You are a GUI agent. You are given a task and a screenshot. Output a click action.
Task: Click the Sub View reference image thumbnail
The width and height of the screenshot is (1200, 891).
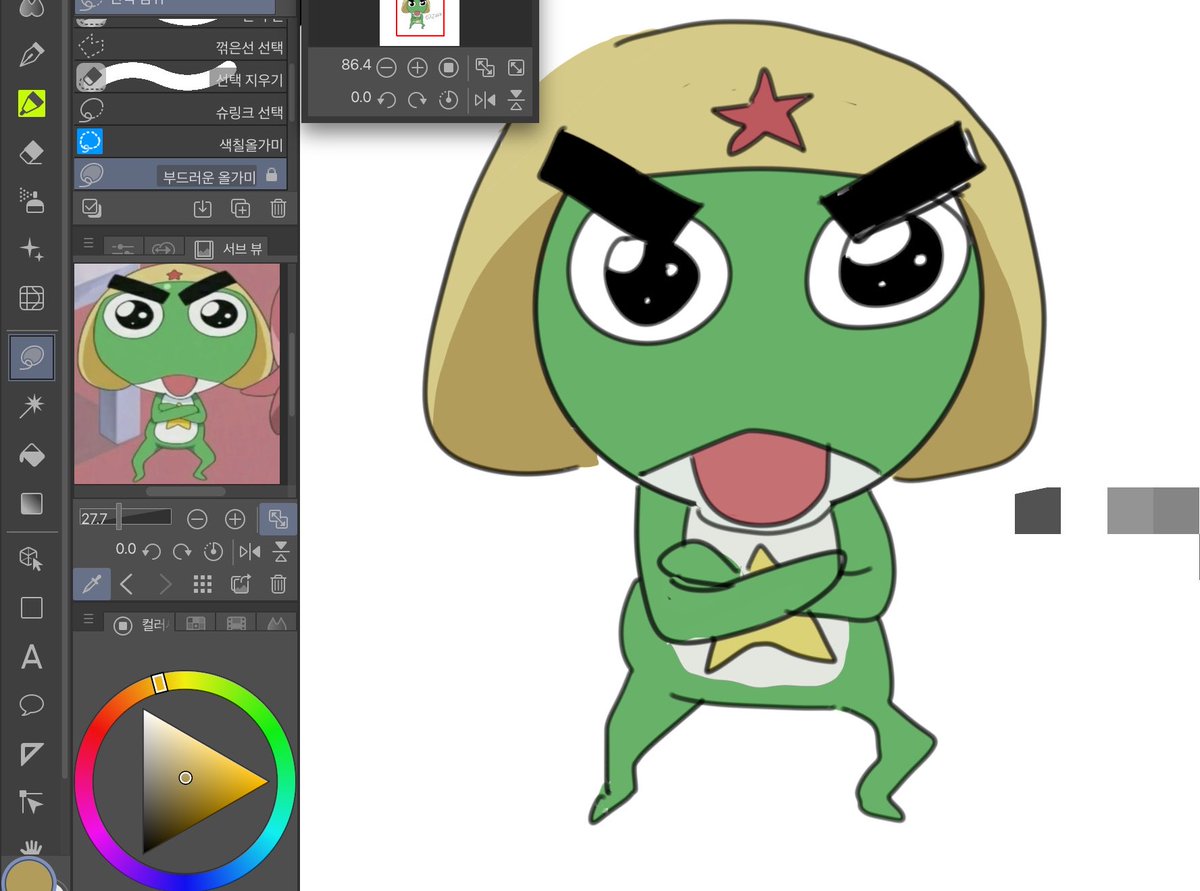coord(177,374)
